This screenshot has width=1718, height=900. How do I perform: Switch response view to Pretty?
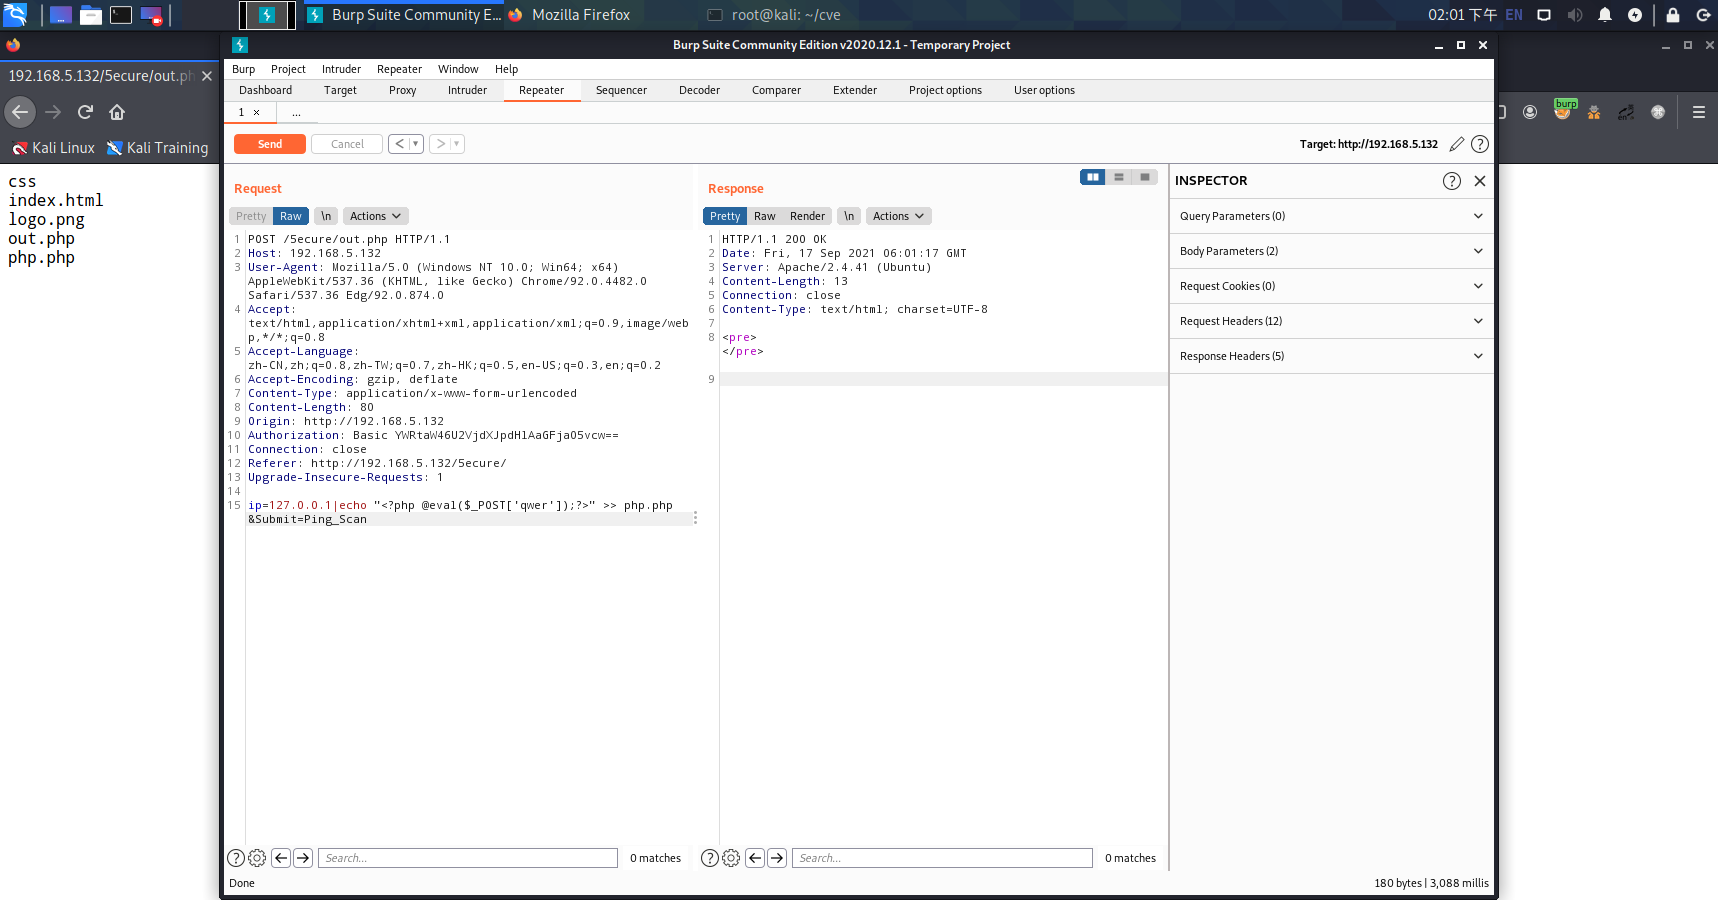(725, 216)
